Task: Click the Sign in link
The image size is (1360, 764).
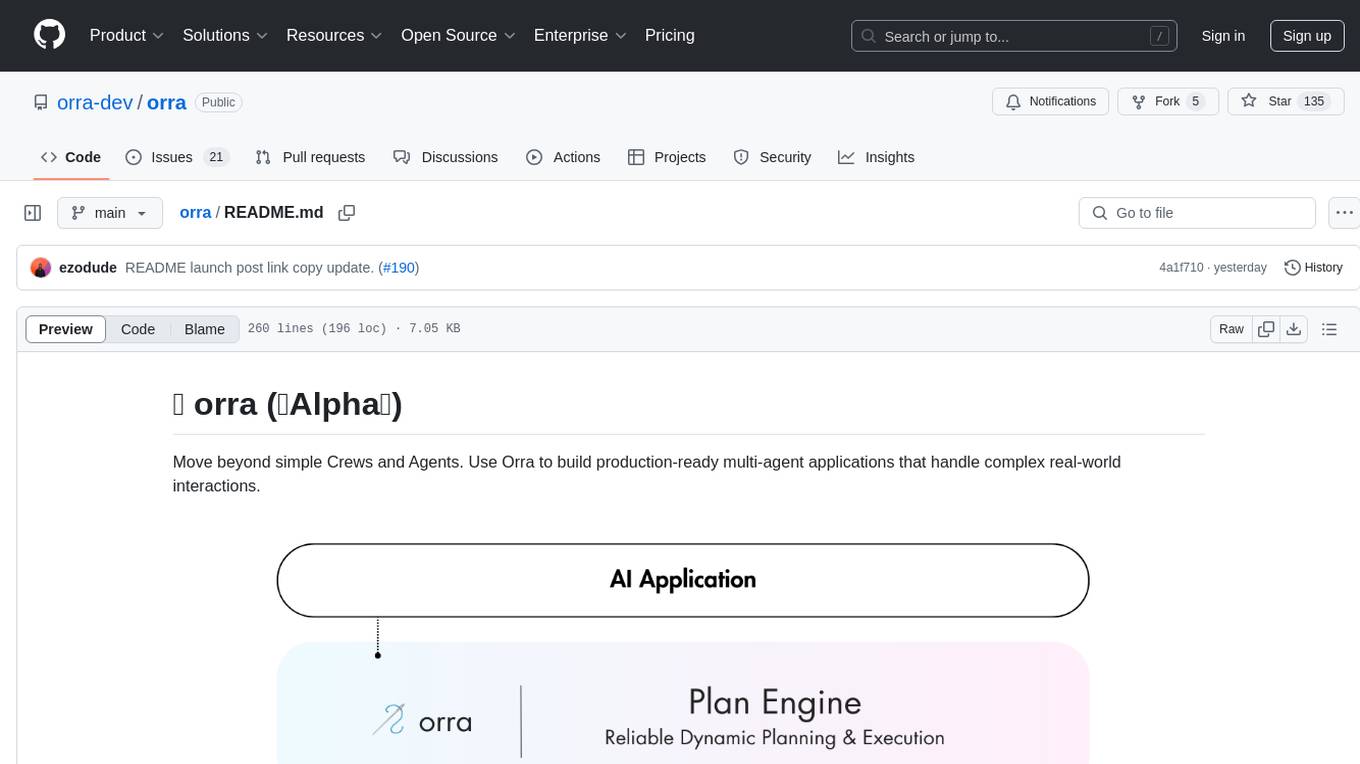Action: [x=1223, y=36]
